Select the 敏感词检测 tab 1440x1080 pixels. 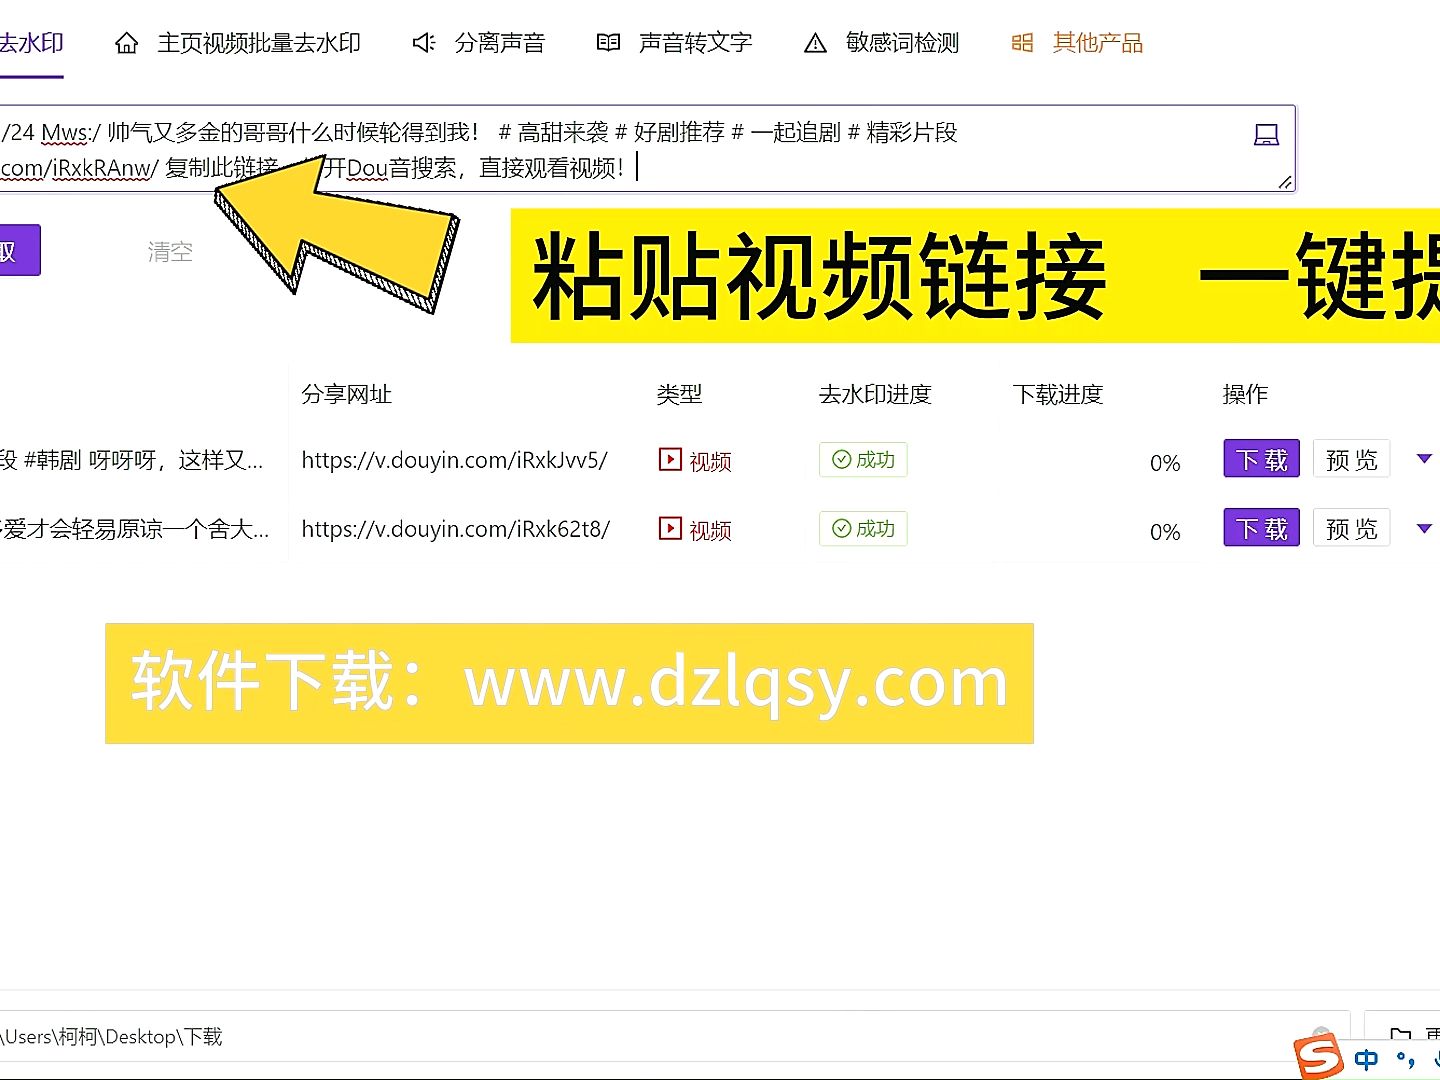pos(882,43)
